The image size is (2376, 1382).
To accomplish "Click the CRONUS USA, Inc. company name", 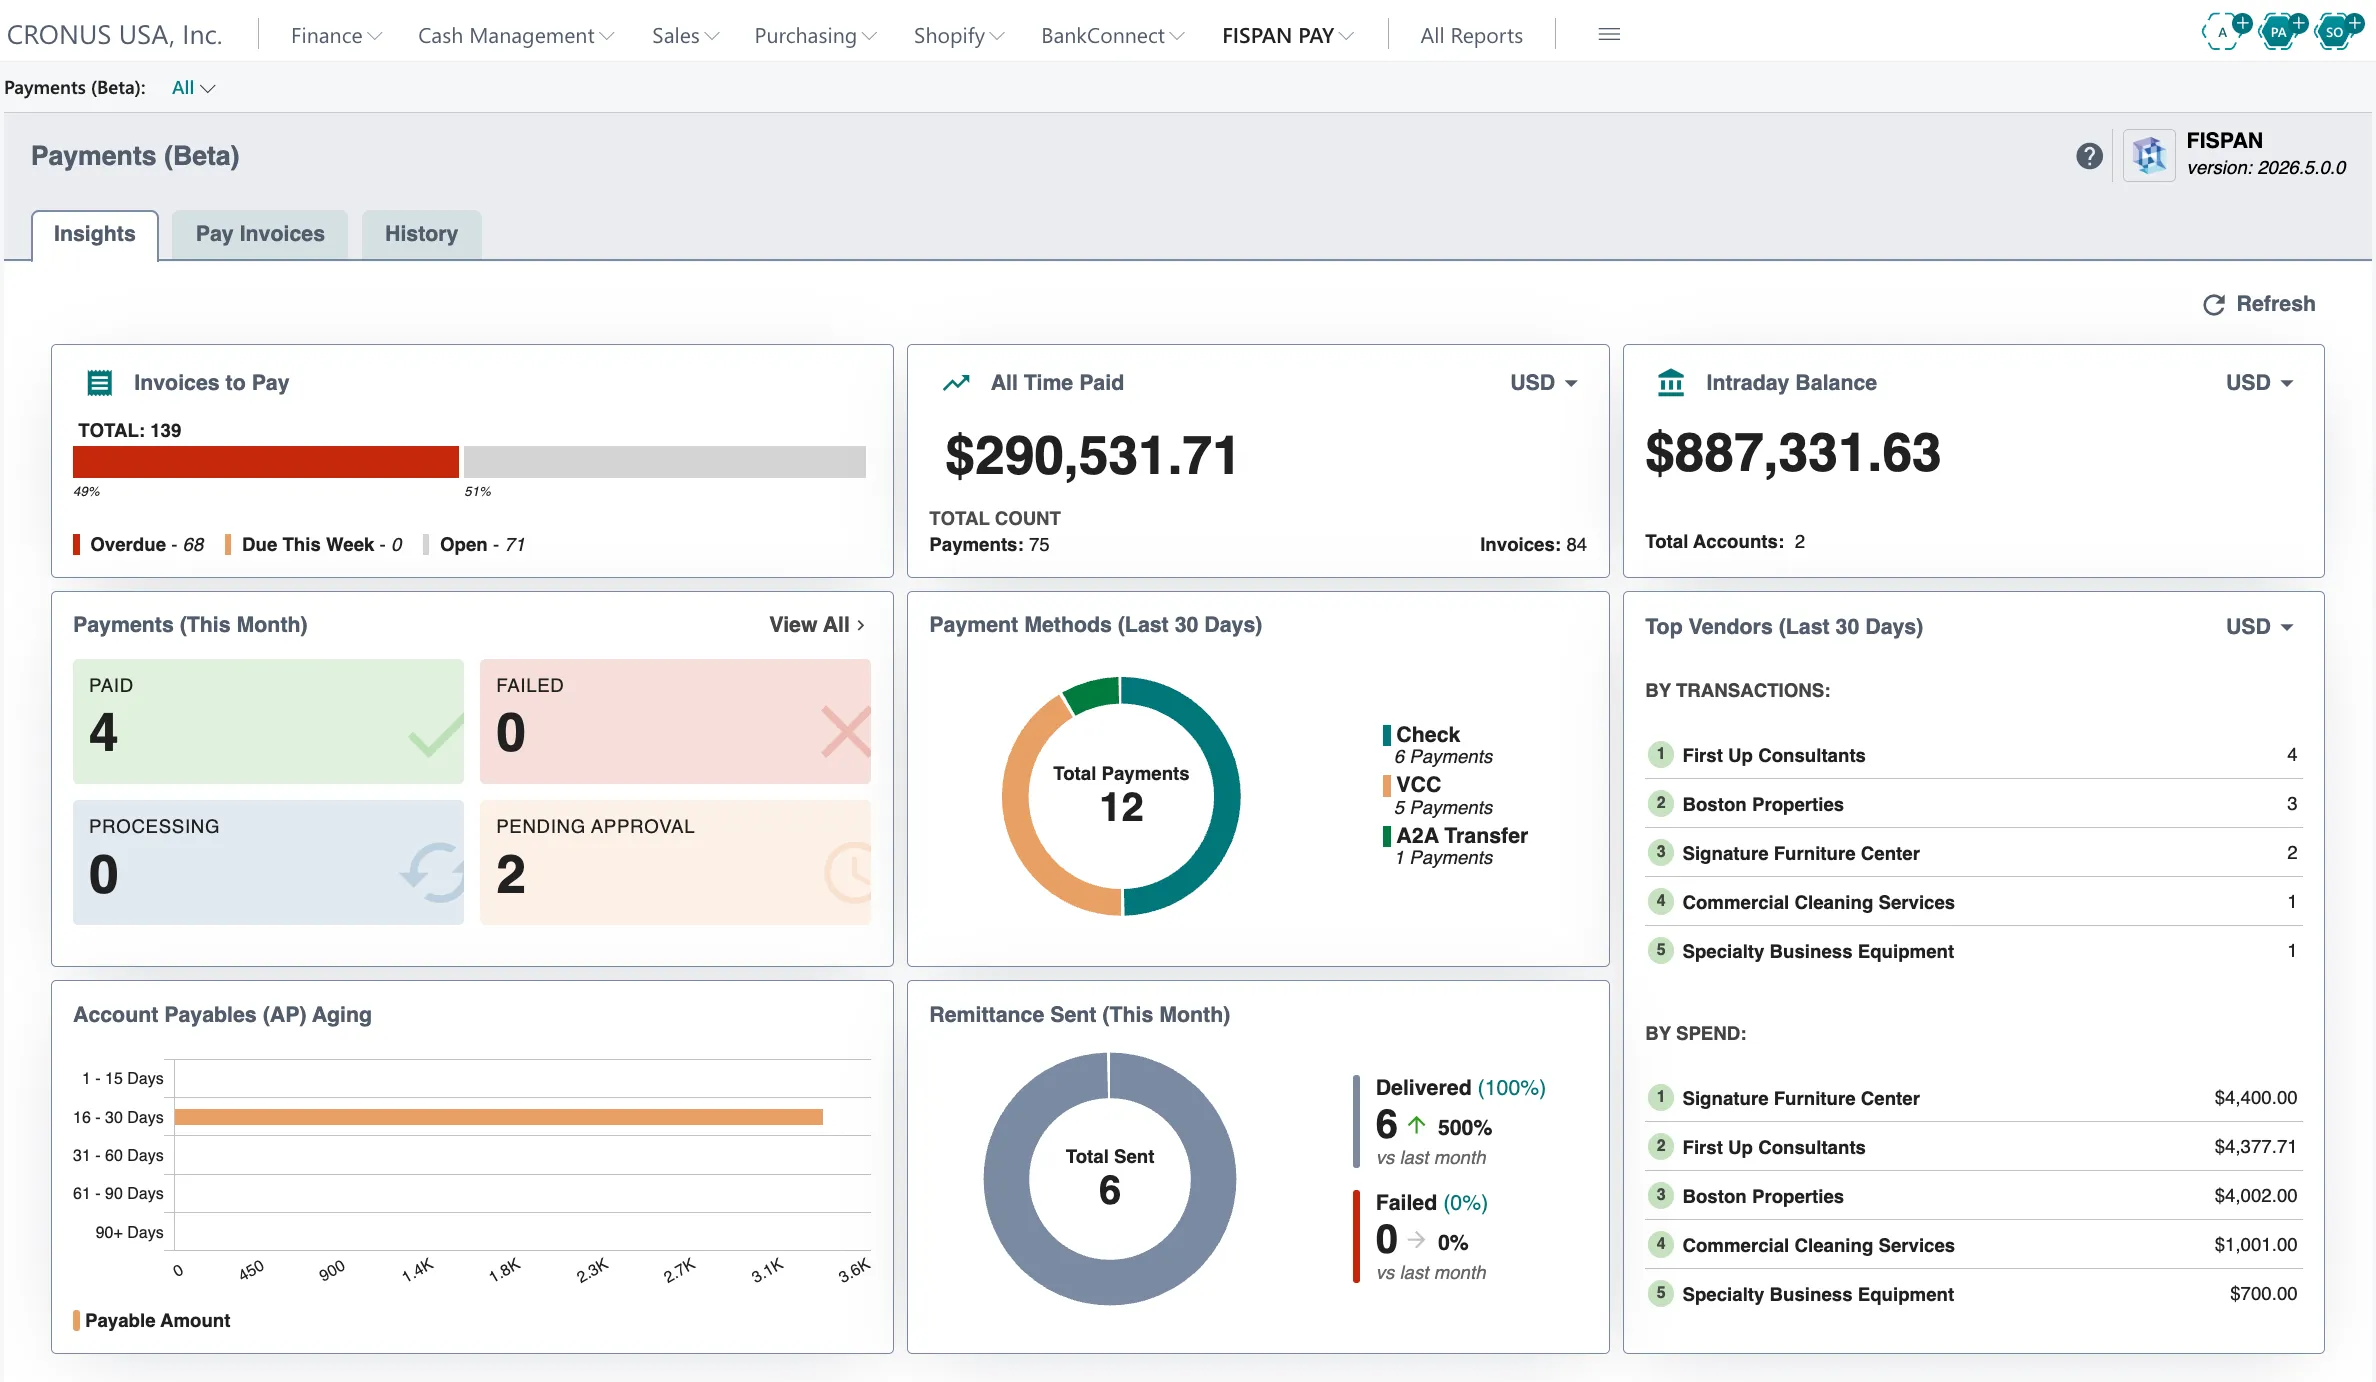I will coord(114,36).
